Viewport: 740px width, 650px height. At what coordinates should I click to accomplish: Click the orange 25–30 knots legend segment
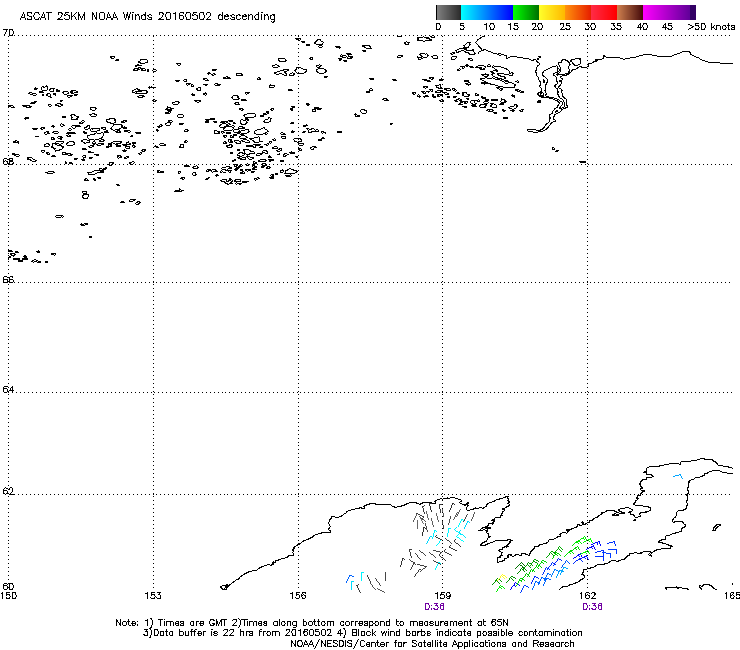coord(578,12)
